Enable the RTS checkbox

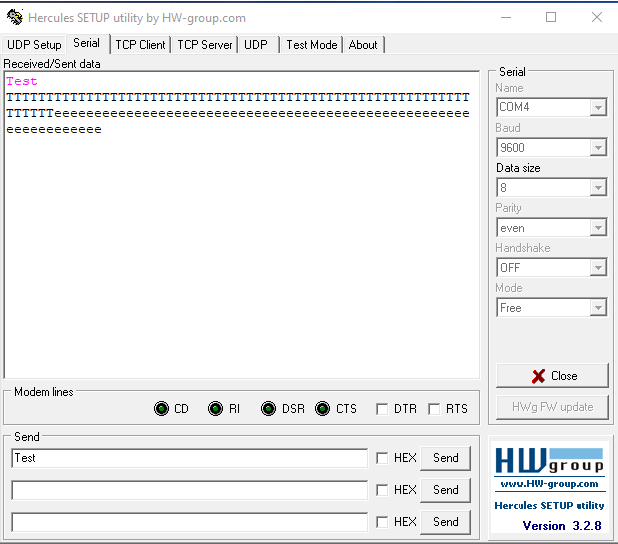pos(434,409)
